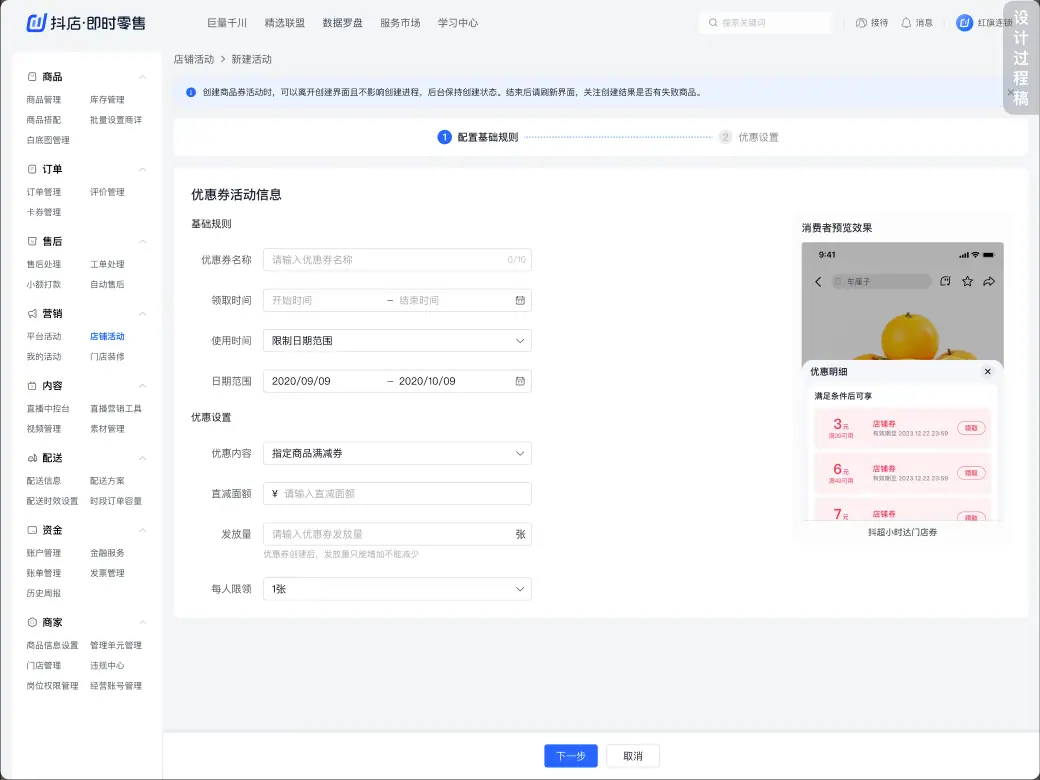Image resolution: width=1040 pixels, height=780 pixels.
Task: Click the 下一步 button
Action: tap(570, 756)
